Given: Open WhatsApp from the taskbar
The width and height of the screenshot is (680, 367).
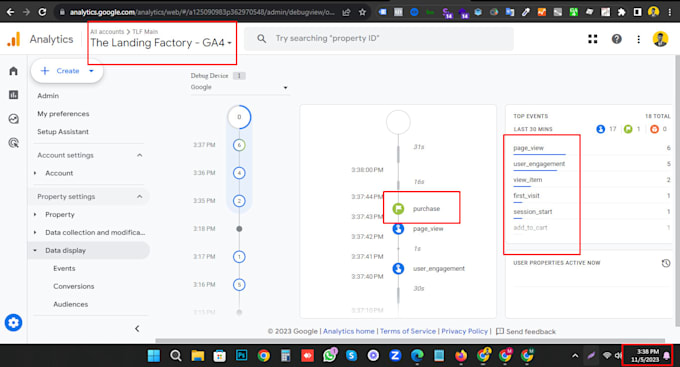Looking at the screenshot, I should point(330,356).
